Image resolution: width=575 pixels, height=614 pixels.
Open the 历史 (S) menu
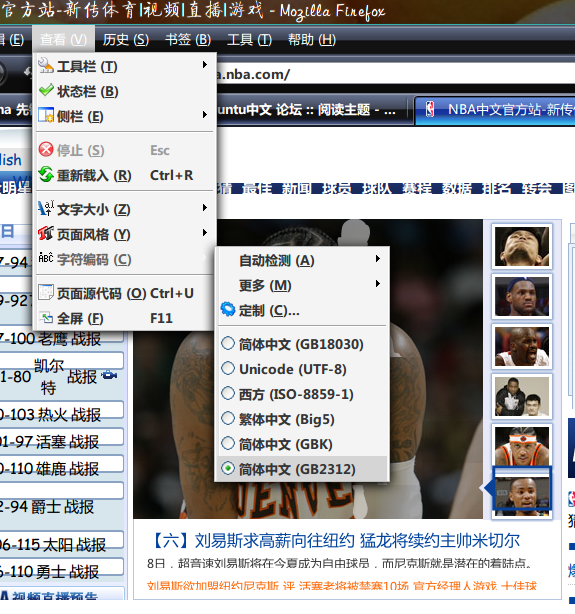pyautogui.click(x=125, y=40)
